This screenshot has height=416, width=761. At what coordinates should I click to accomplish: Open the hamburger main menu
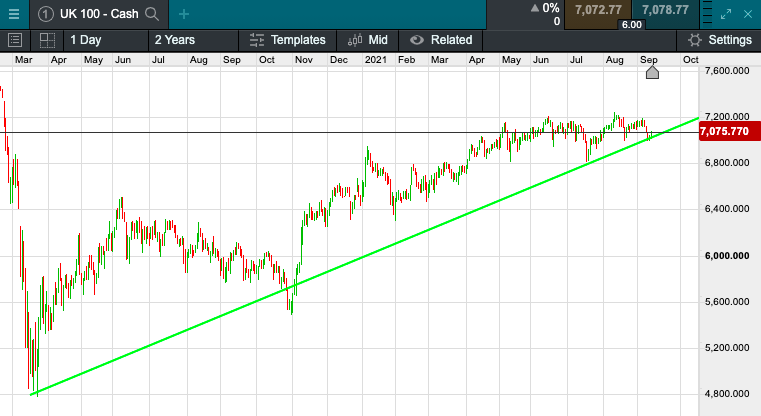tap(13, 13)
